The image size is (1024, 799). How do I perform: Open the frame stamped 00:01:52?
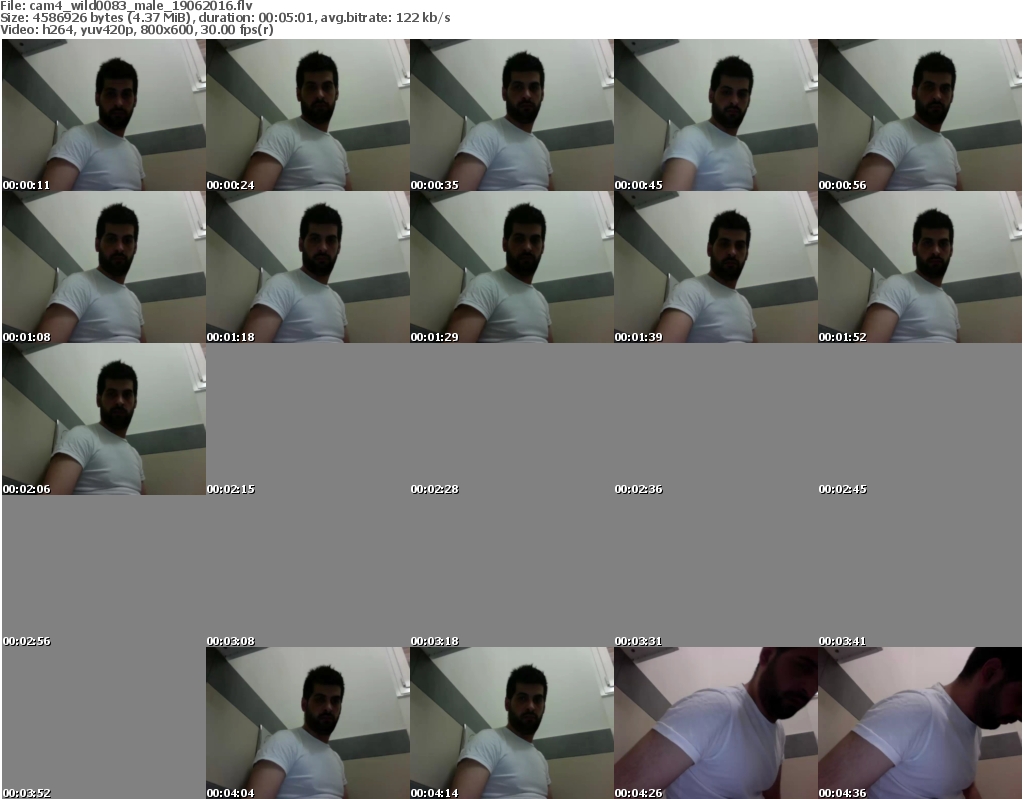pyautogui.click(x=920, y=267)
